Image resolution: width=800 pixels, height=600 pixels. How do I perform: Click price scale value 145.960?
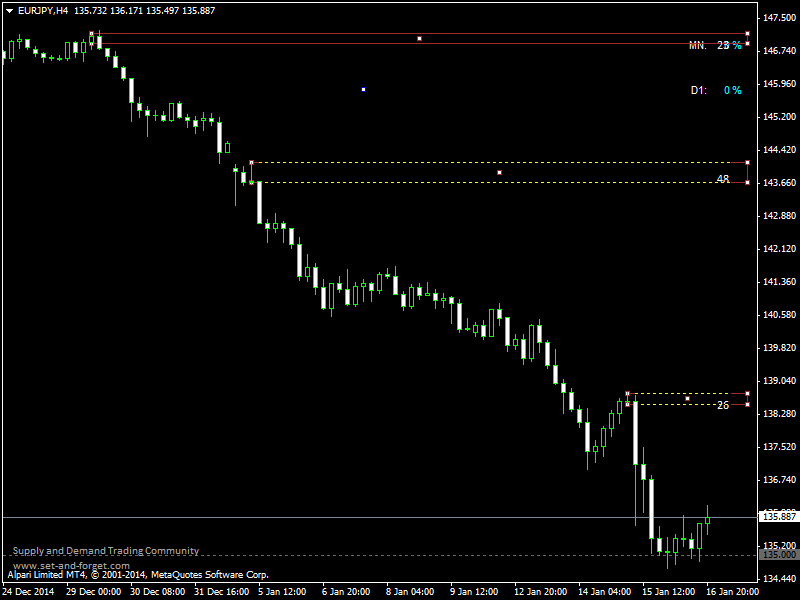(x=779, y=84)
